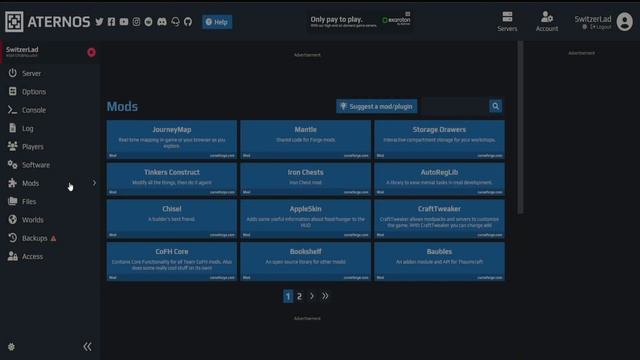Open the Aternos Reddit page
This screenshot has height=360, width=640.
pos(149,22)
